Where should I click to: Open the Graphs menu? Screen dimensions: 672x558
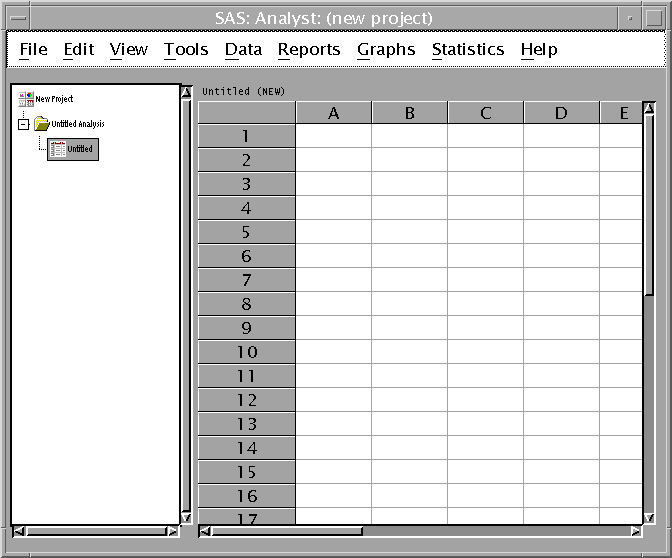point(386,50)
